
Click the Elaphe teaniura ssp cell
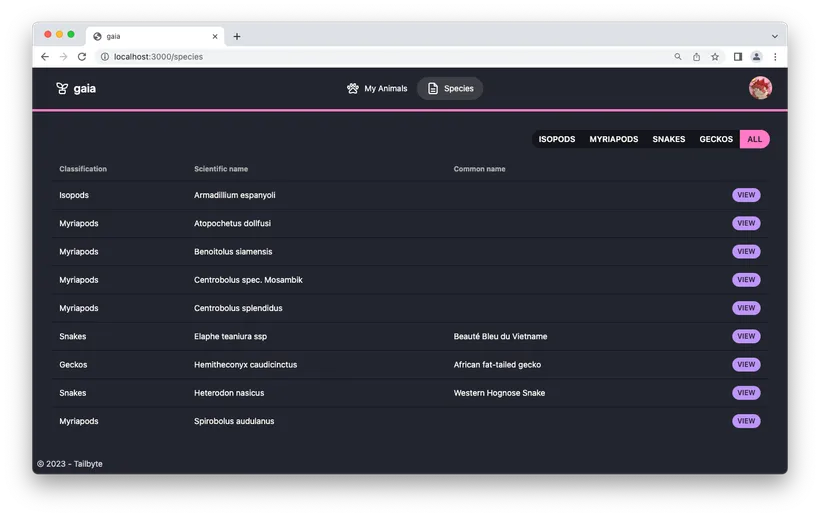click(x=231, y=336)
